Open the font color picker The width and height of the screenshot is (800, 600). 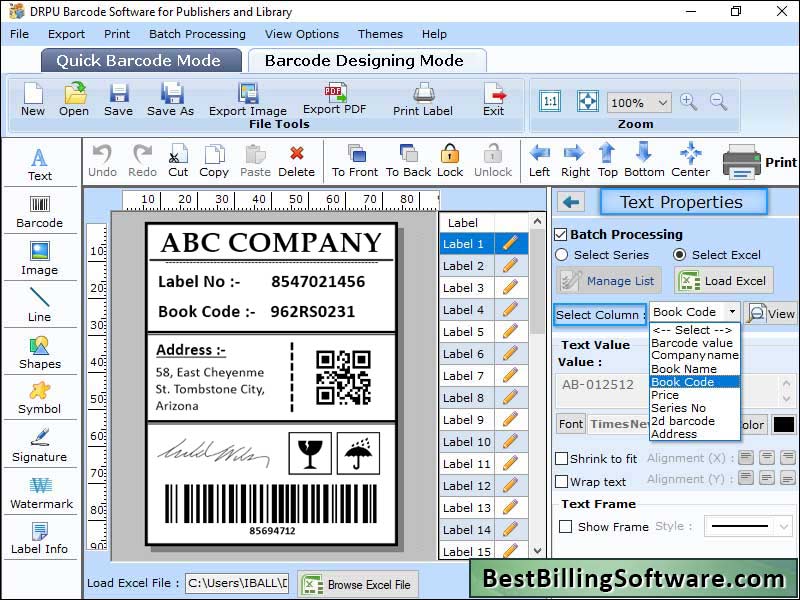coord(784,424)
